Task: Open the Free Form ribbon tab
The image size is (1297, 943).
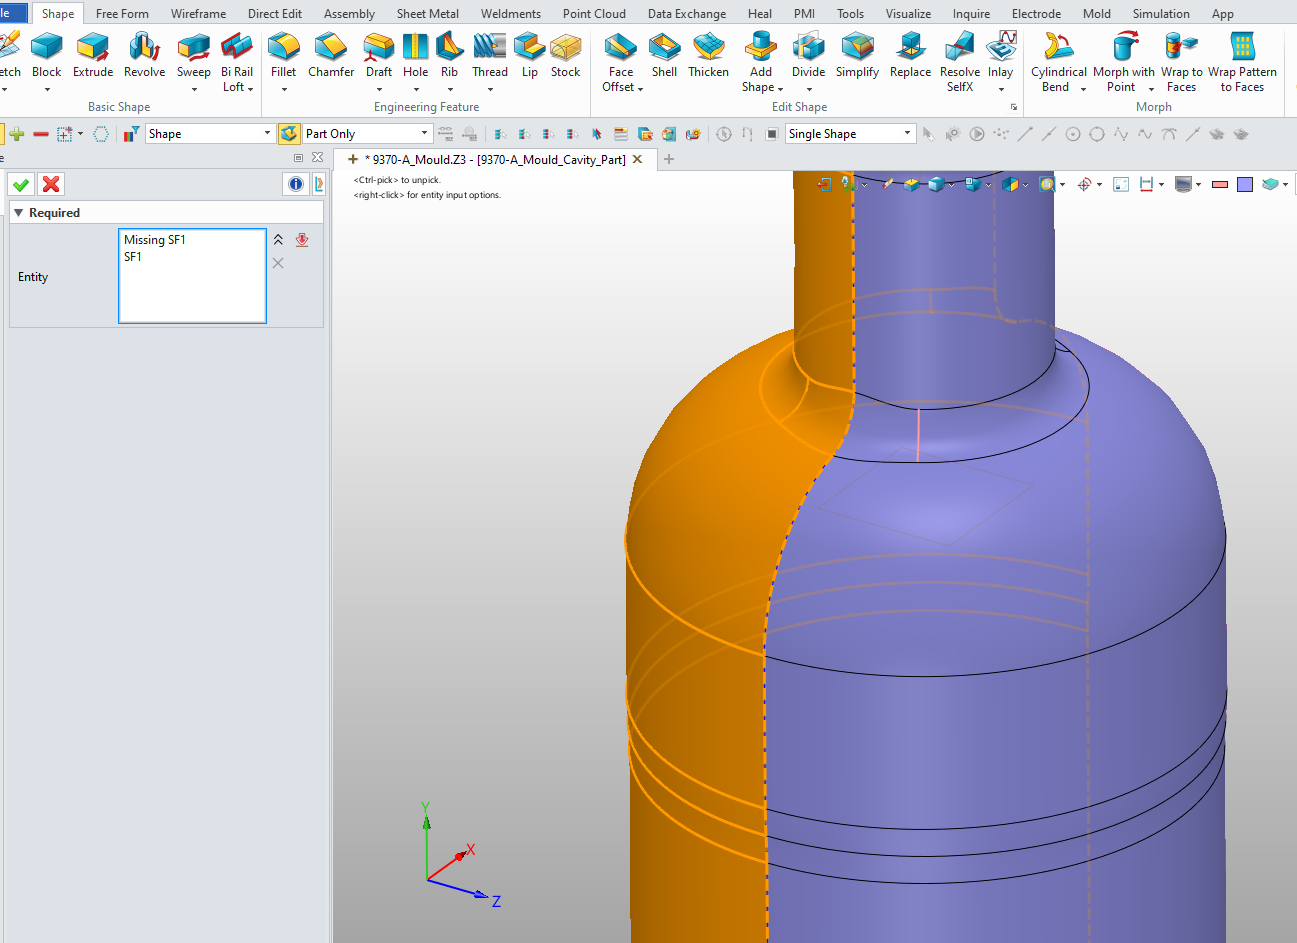Action: [x=122, y=14]
